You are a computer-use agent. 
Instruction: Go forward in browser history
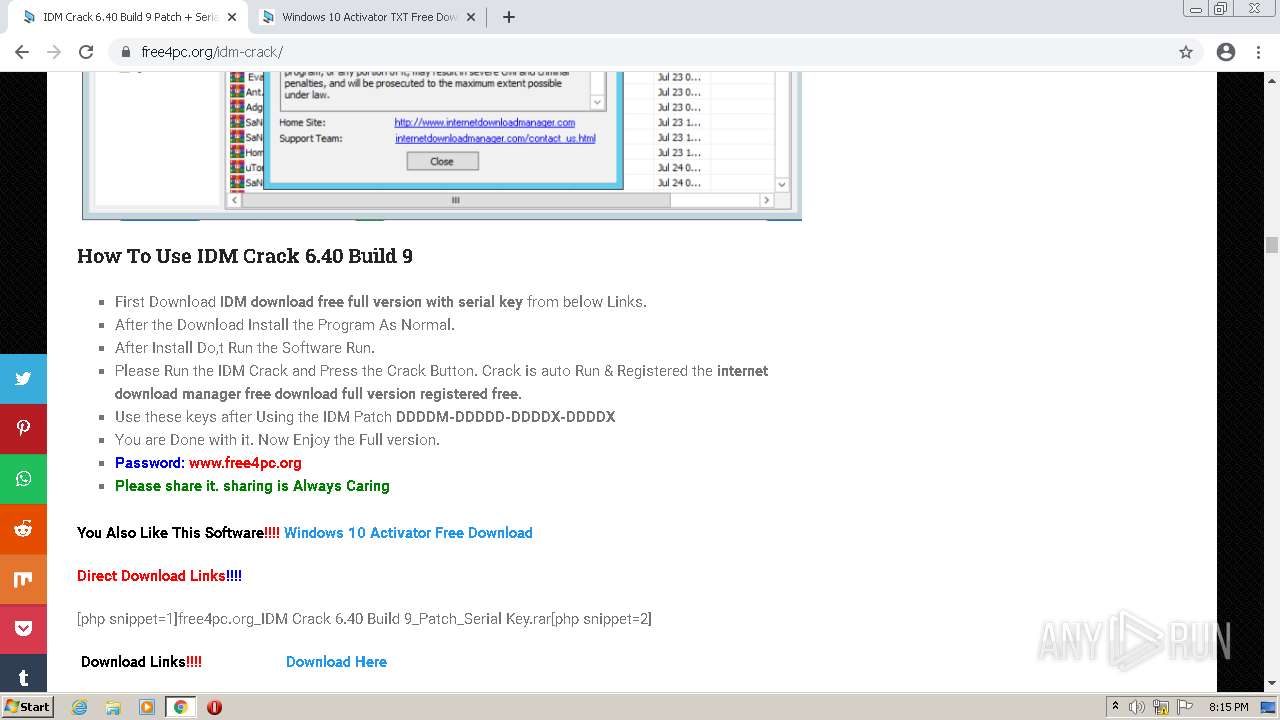pos(54,52)
